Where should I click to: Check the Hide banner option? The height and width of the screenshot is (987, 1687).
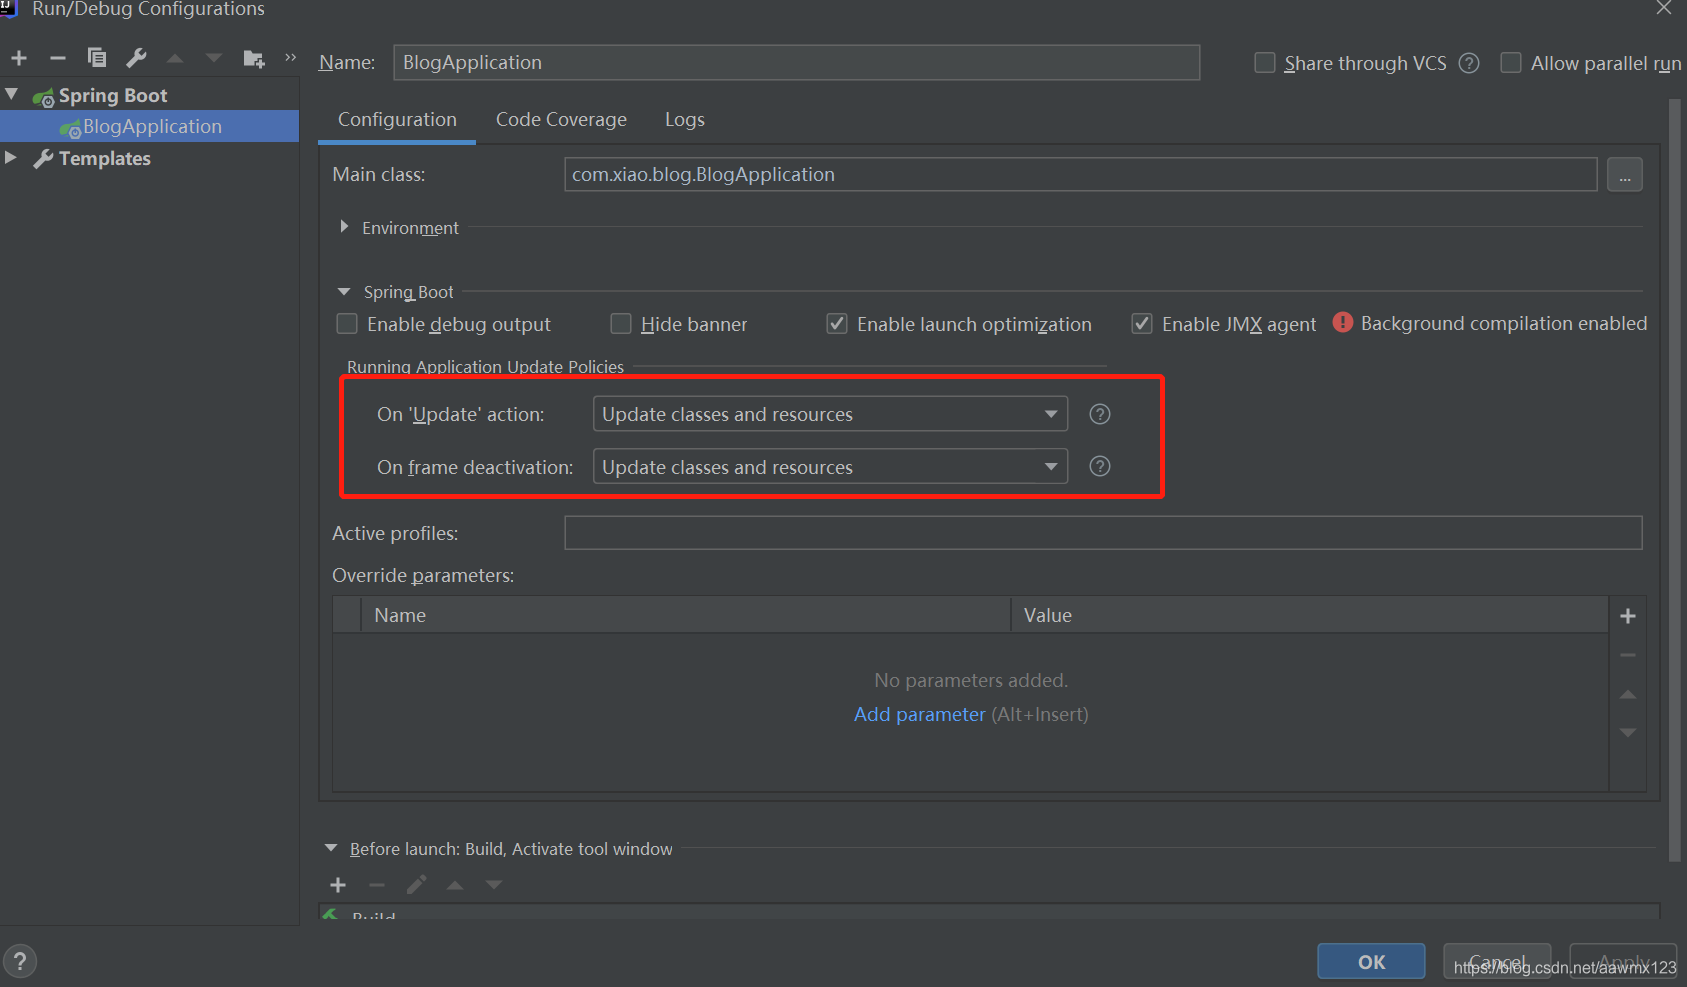[621, 324]
